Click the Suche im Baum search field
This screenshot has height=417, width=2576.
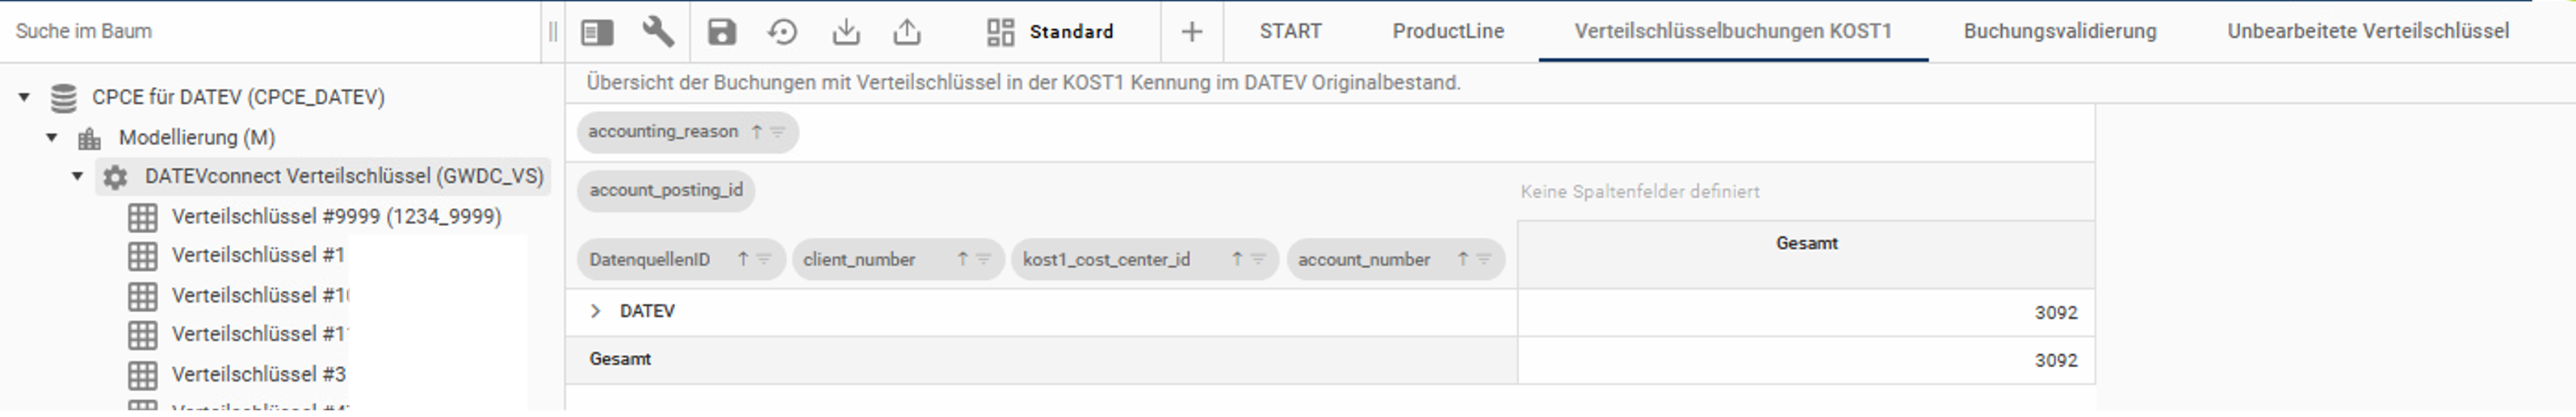(270, 31)
